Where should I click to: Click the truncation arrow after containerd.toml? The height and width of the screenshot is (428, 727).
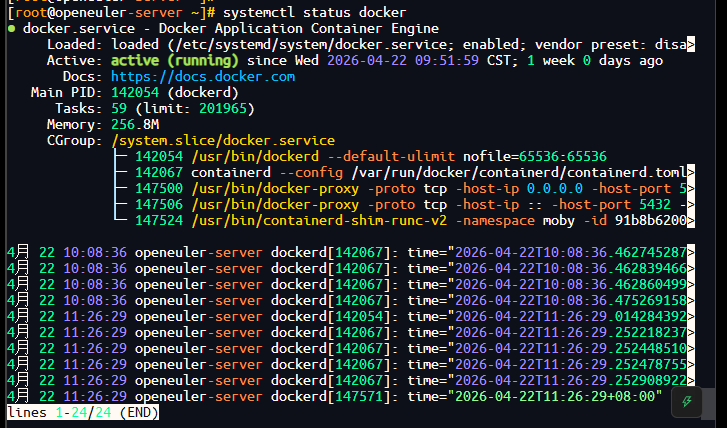pyautogui.click(x=690, y=172)
